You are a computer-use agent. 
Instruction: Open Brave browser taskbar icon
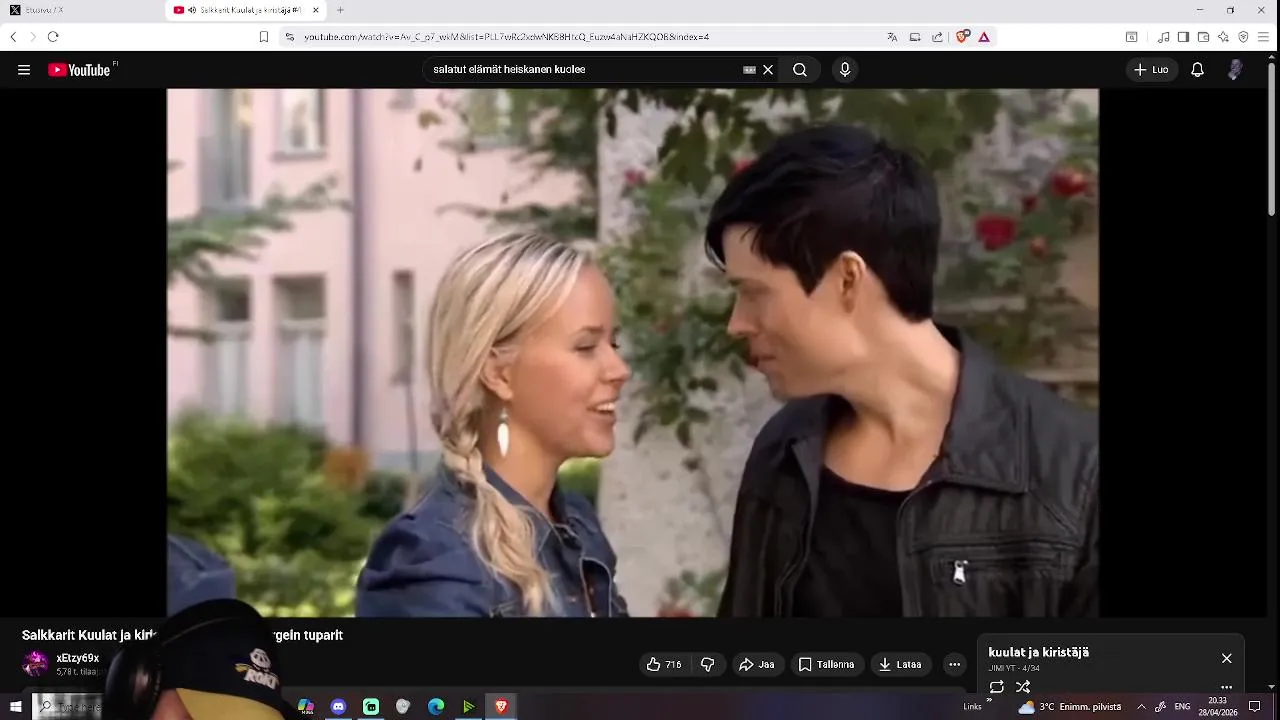[x=501, y=706]
